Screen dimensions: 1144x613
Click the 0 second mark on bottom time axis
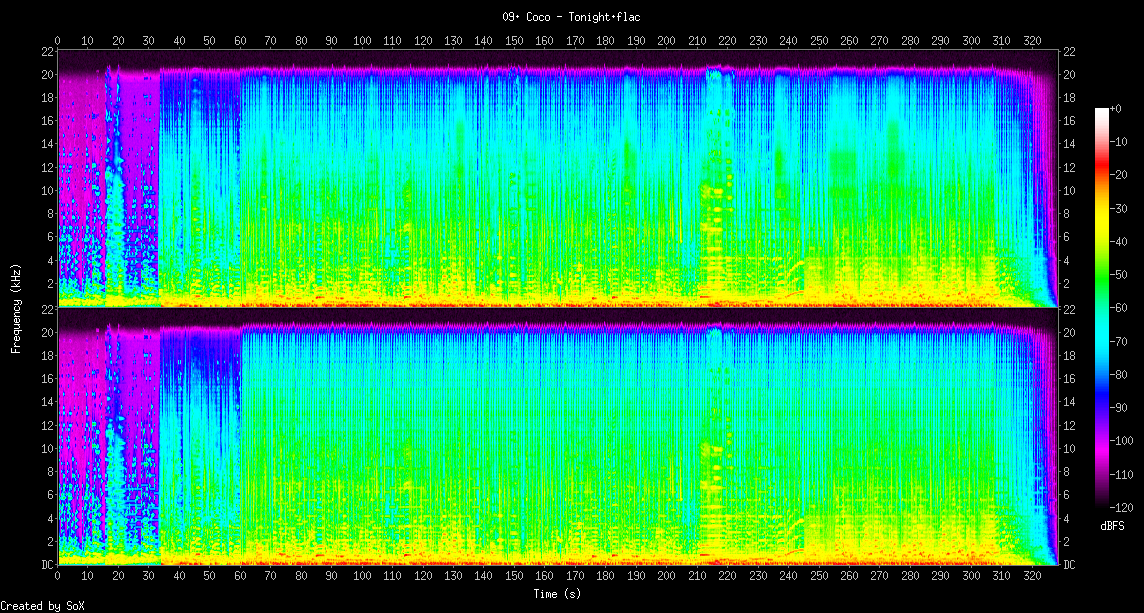point(57,577)
